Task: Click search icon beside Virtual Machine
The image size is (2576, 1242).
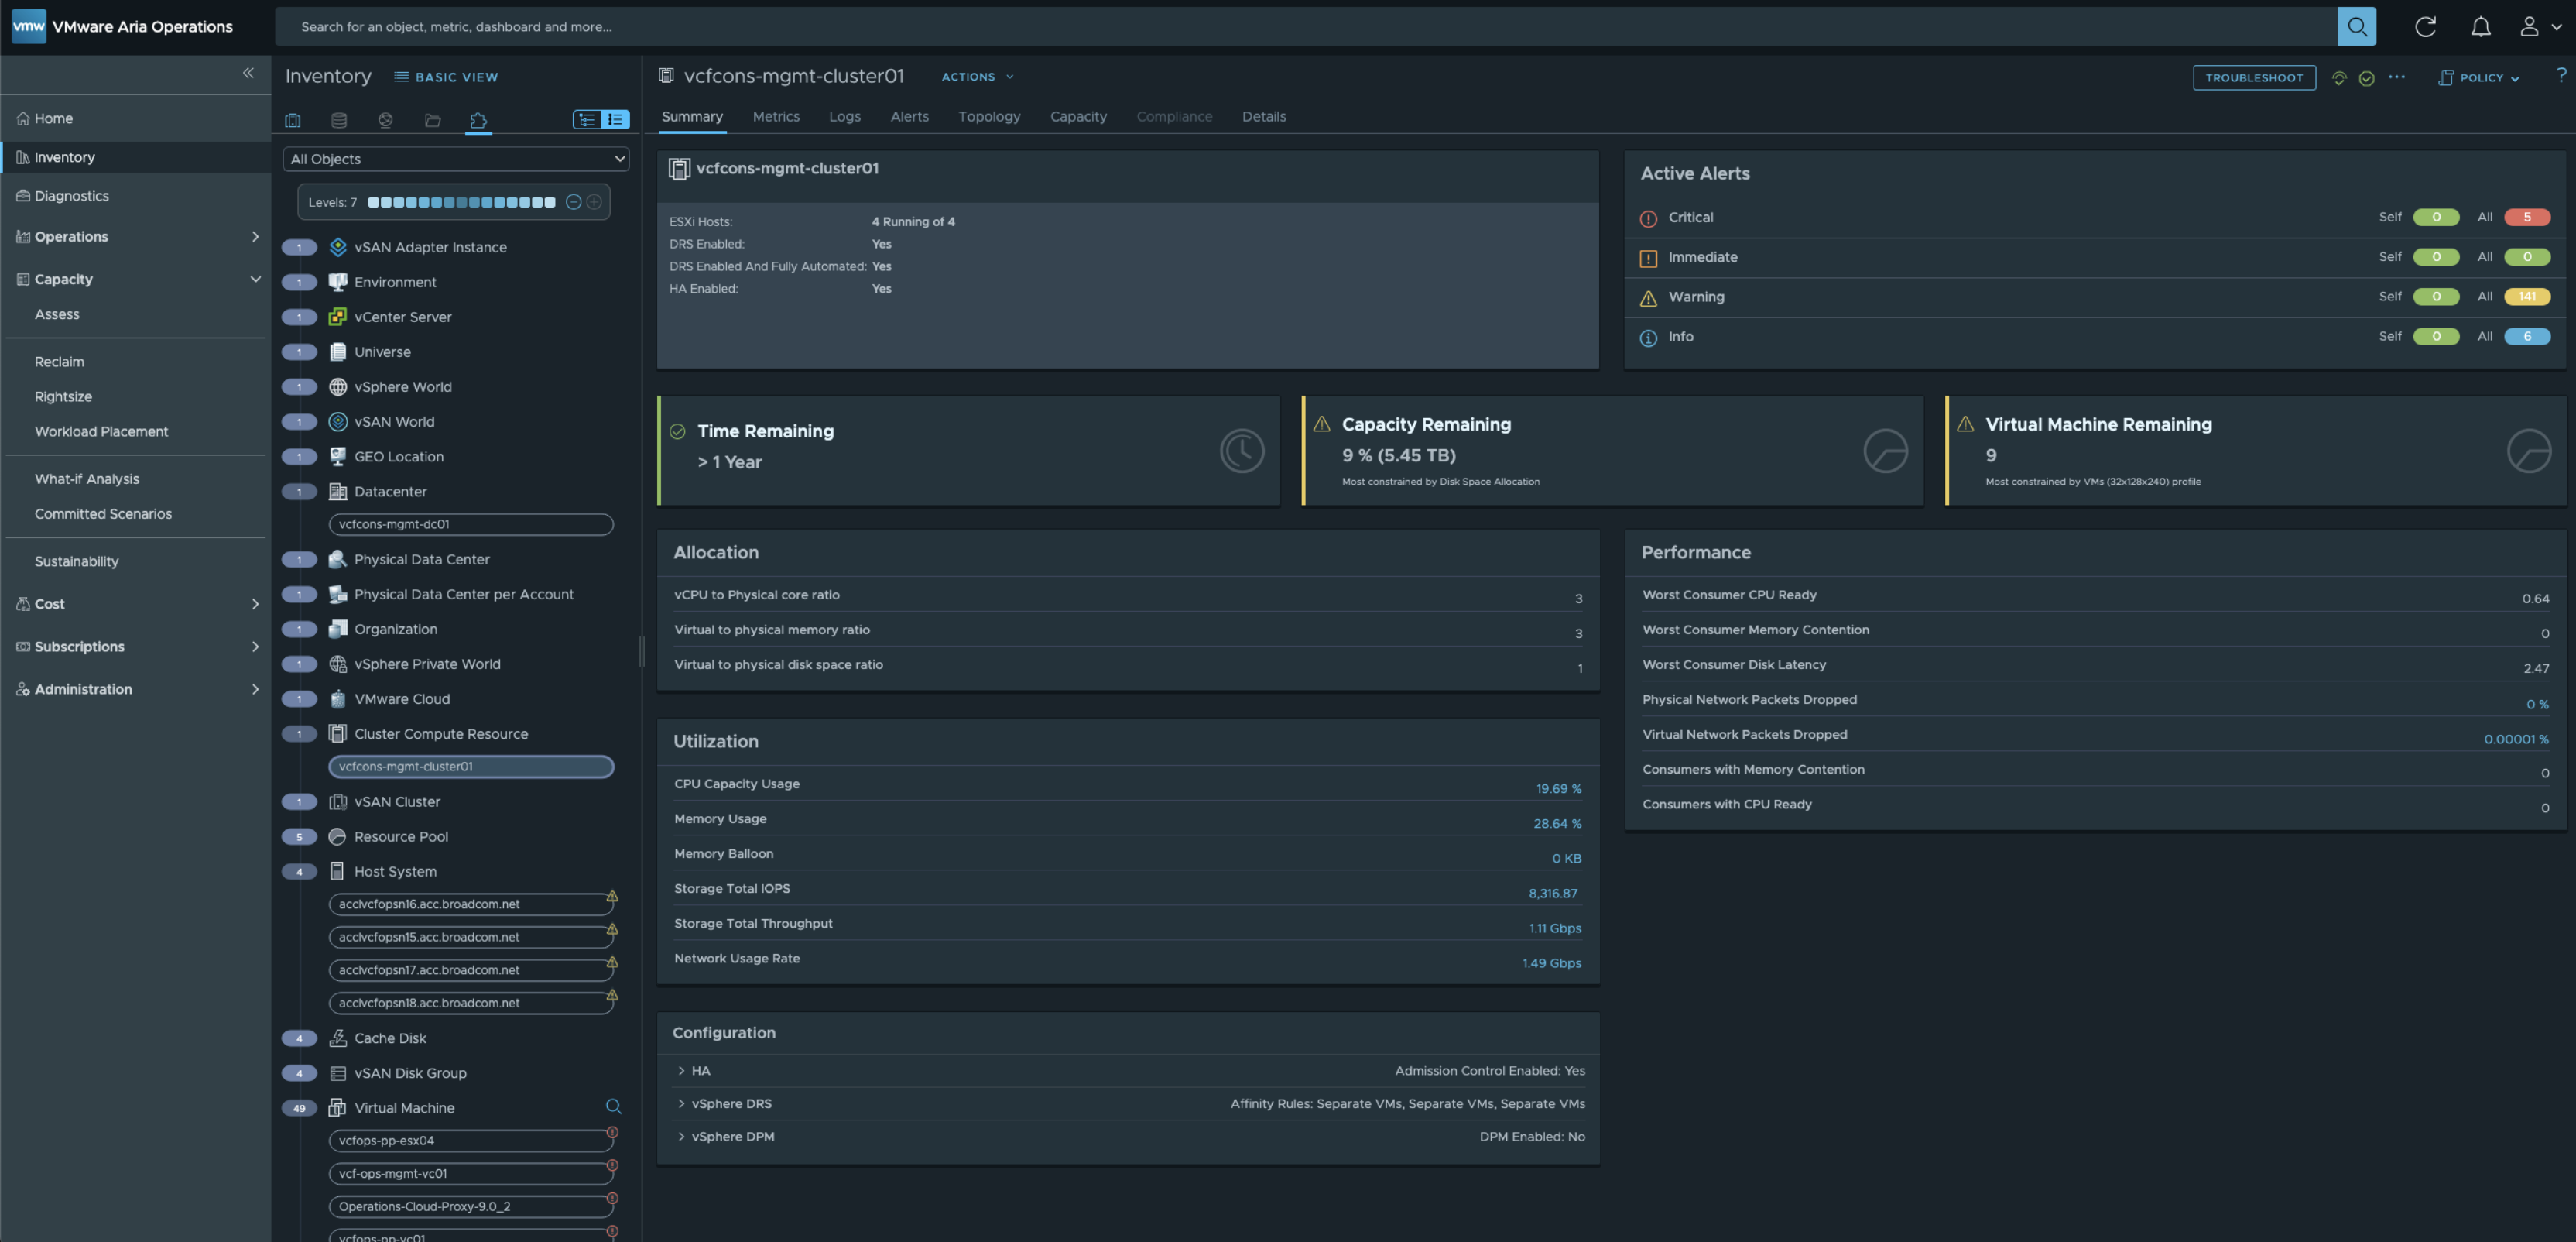Action: pyautogui.click(x=613, y=1106)
